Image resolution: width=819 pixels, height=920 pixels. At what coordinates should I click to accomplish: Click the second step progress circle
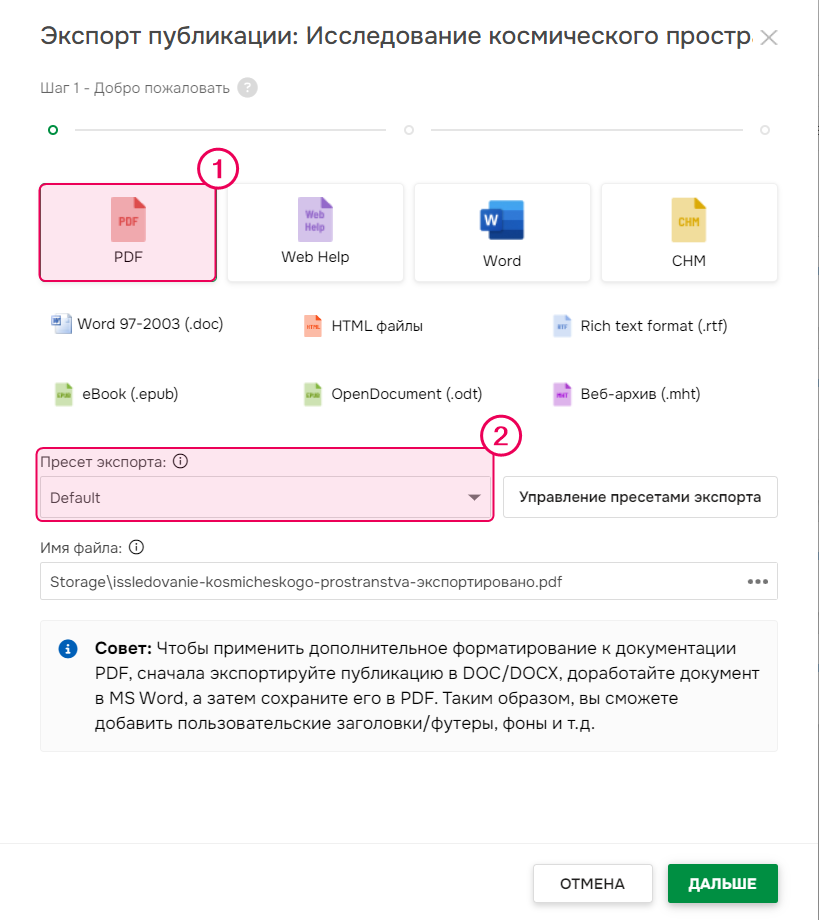pyautogui.click(x=408, y=130)
